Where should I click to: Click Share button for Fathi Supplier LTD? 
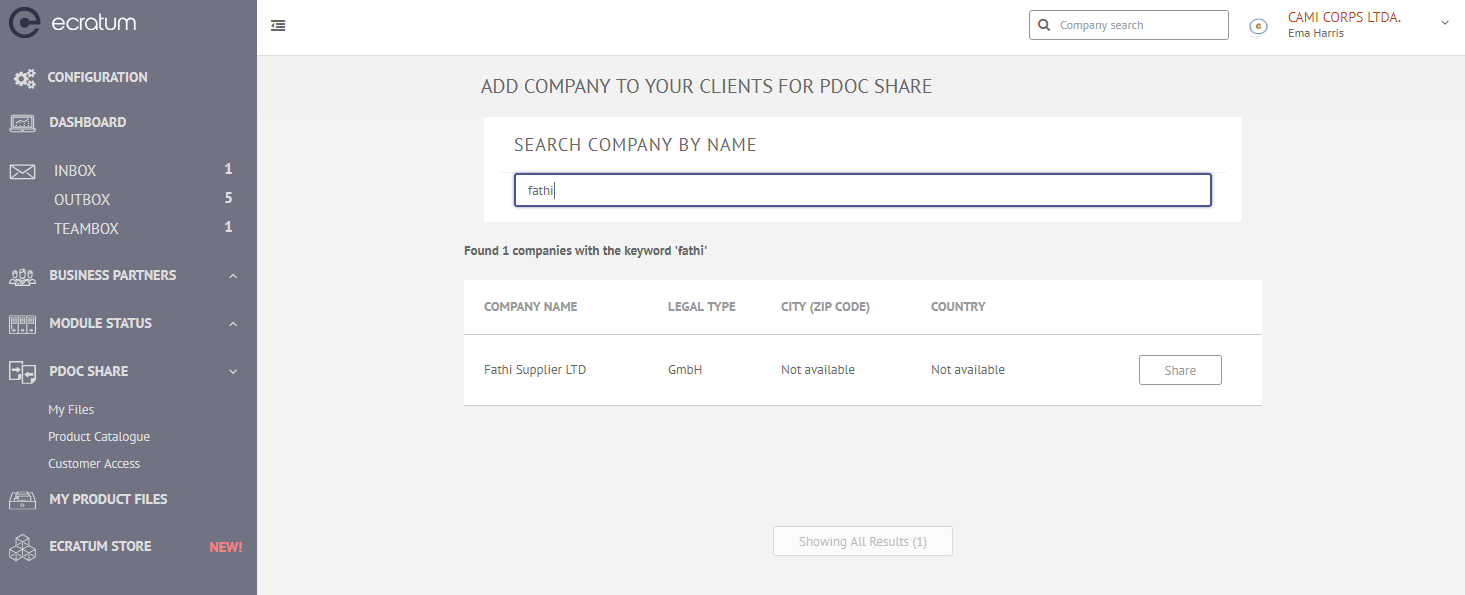1180,370
